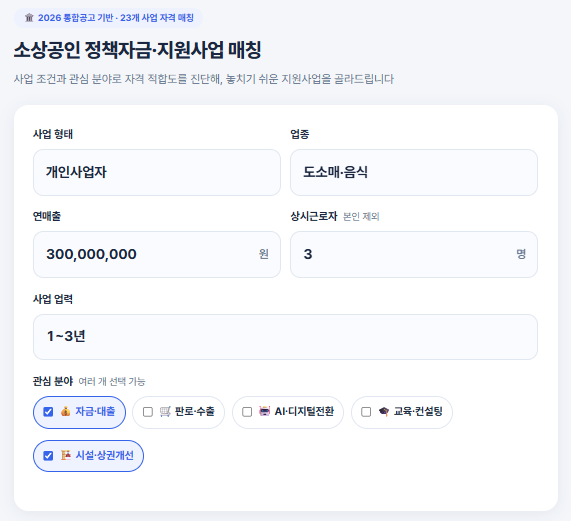The image size is (571, 521).
Task: Click the shopping cart icon in 판로·수출 chip
Action: pyautogui.click(x=165, y=412)
